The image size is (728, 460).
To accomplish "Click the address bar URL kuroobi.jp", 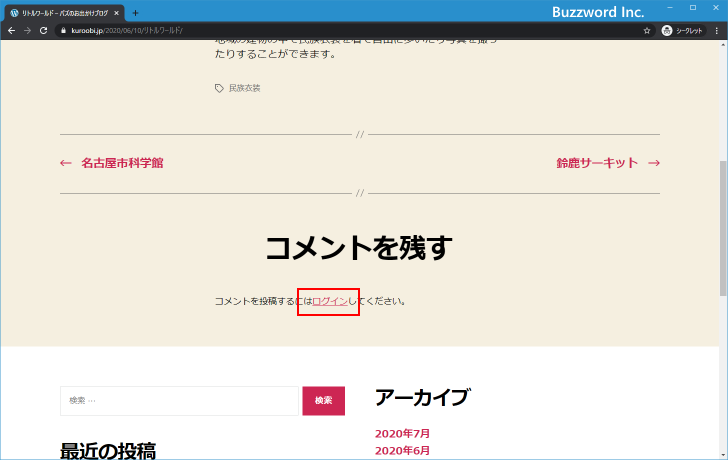I will point(127,31).
